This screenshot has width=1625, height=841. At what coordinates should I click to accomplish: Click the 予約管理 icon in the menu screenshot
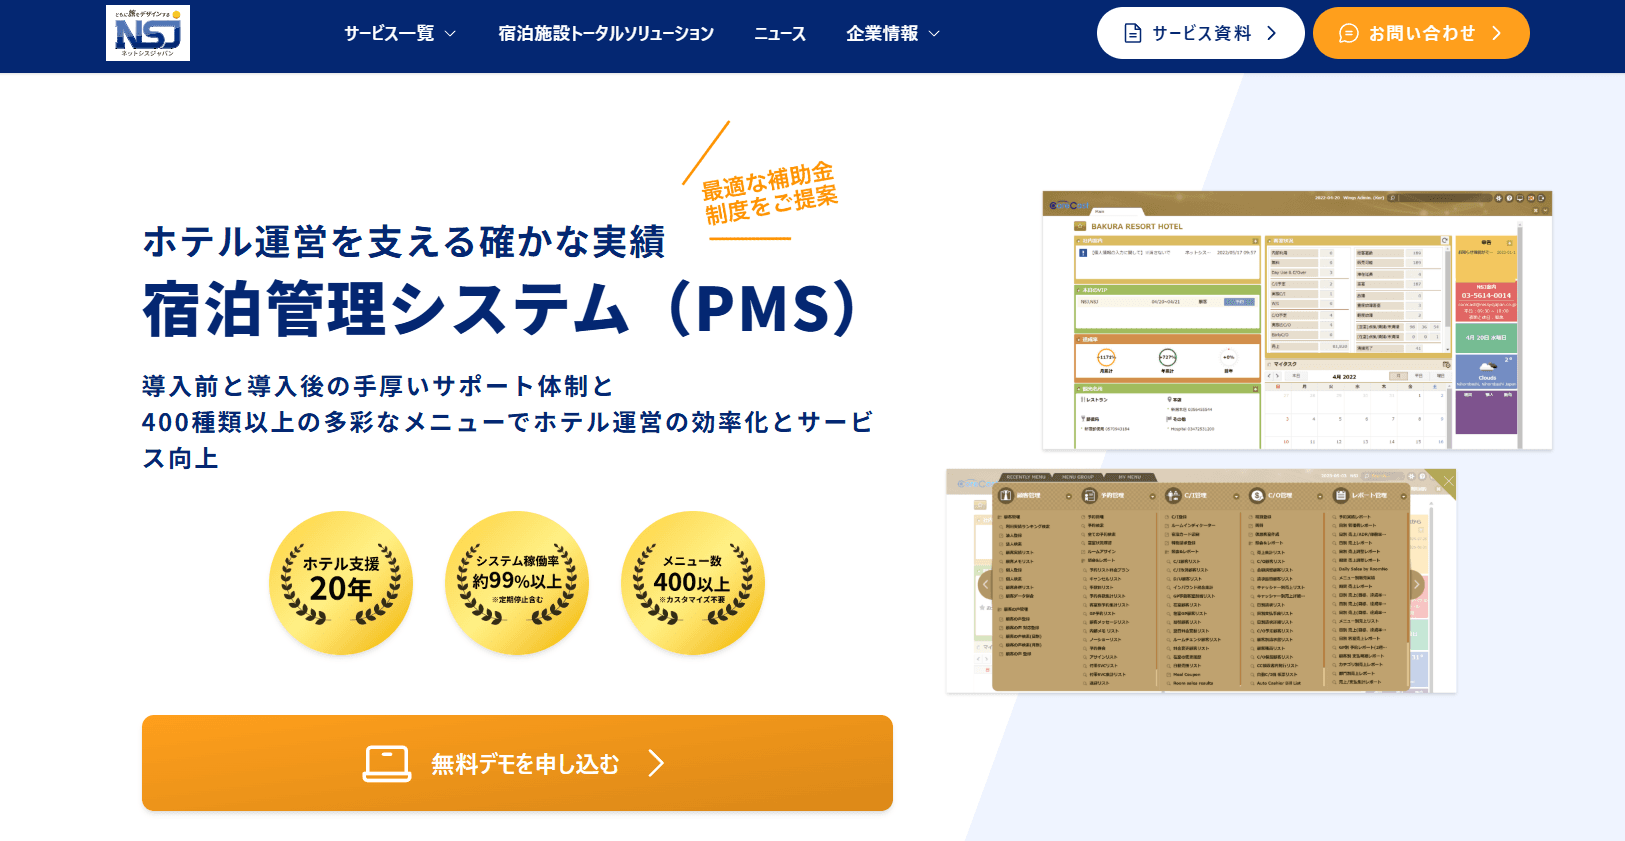1090,495
